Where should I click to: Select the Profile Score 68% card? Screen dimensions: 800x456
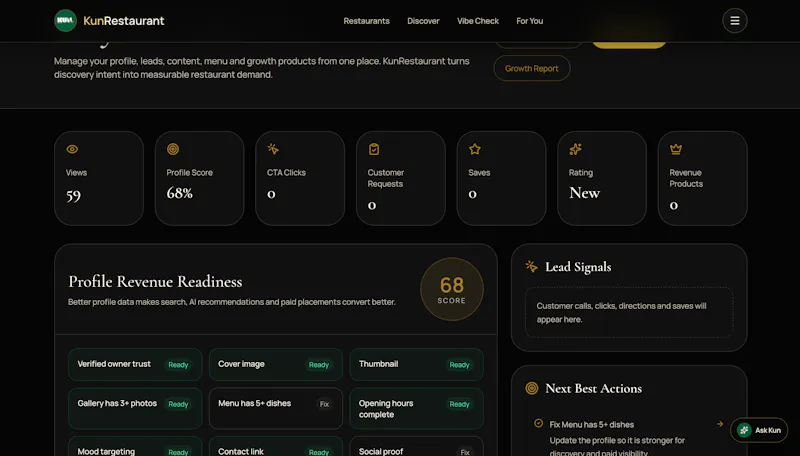(199, 178)
